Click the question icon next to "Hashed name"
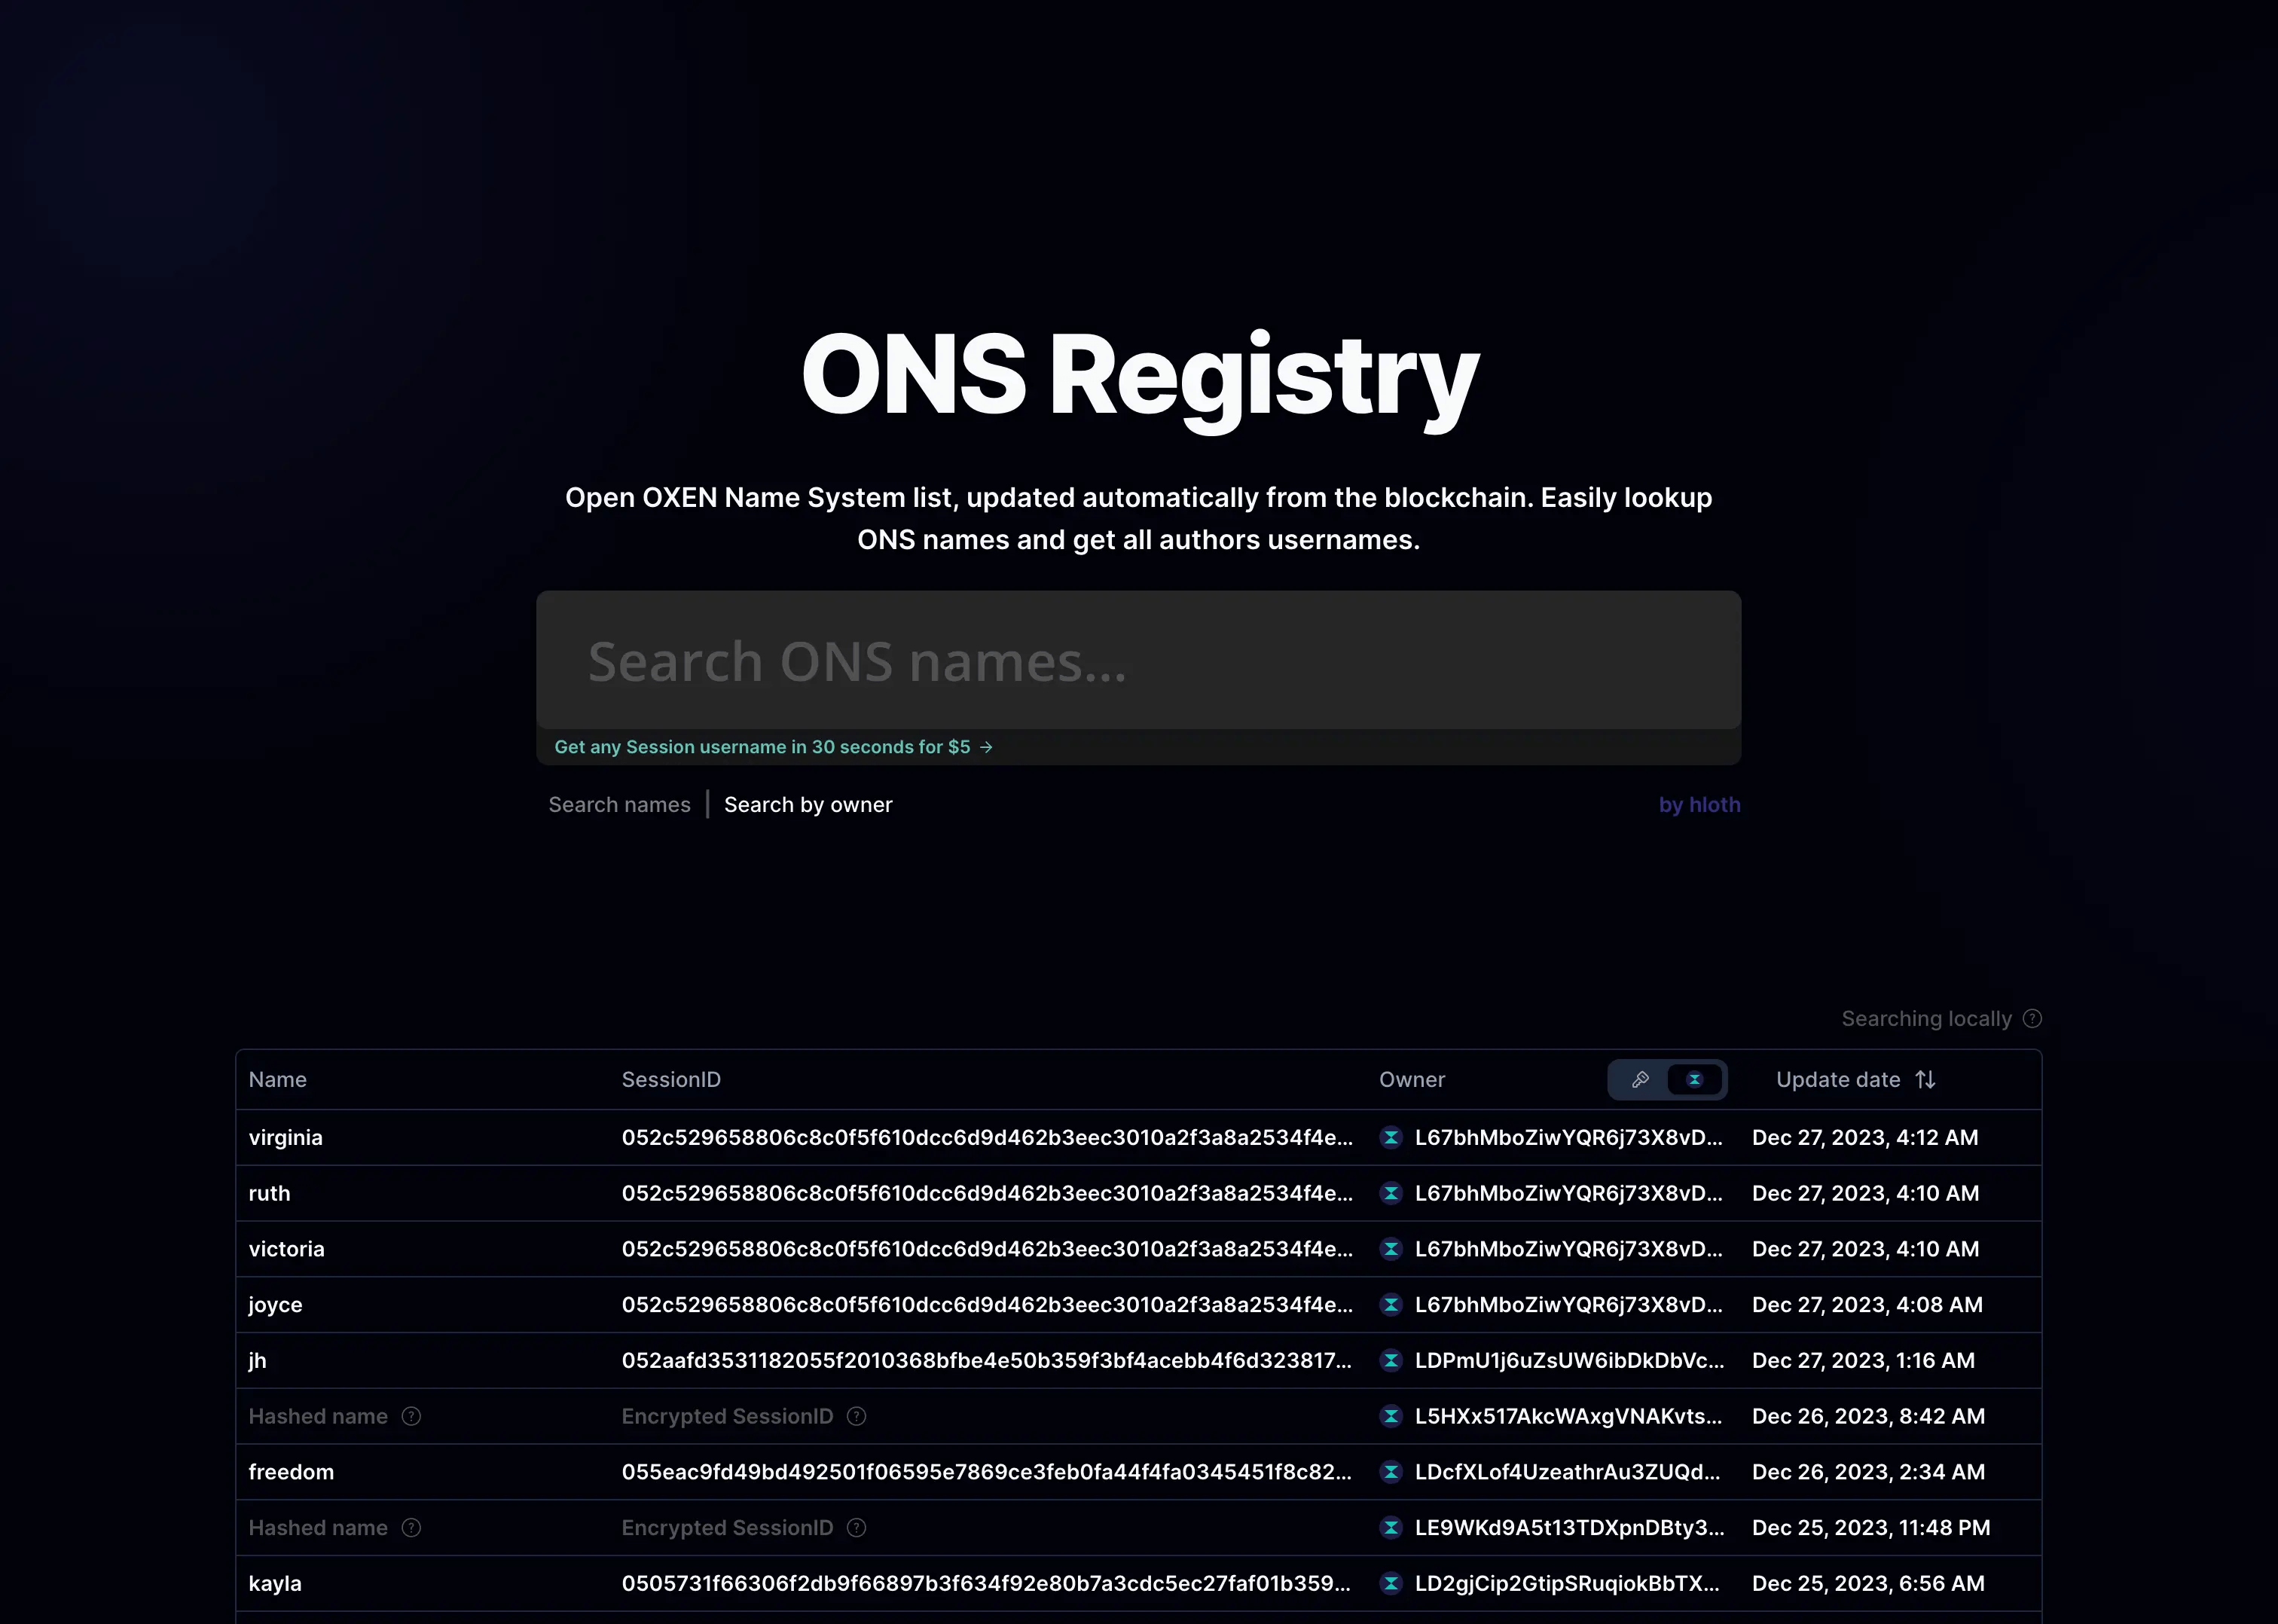Viewport: 2278px width, 1624px height. point(411,1416)
